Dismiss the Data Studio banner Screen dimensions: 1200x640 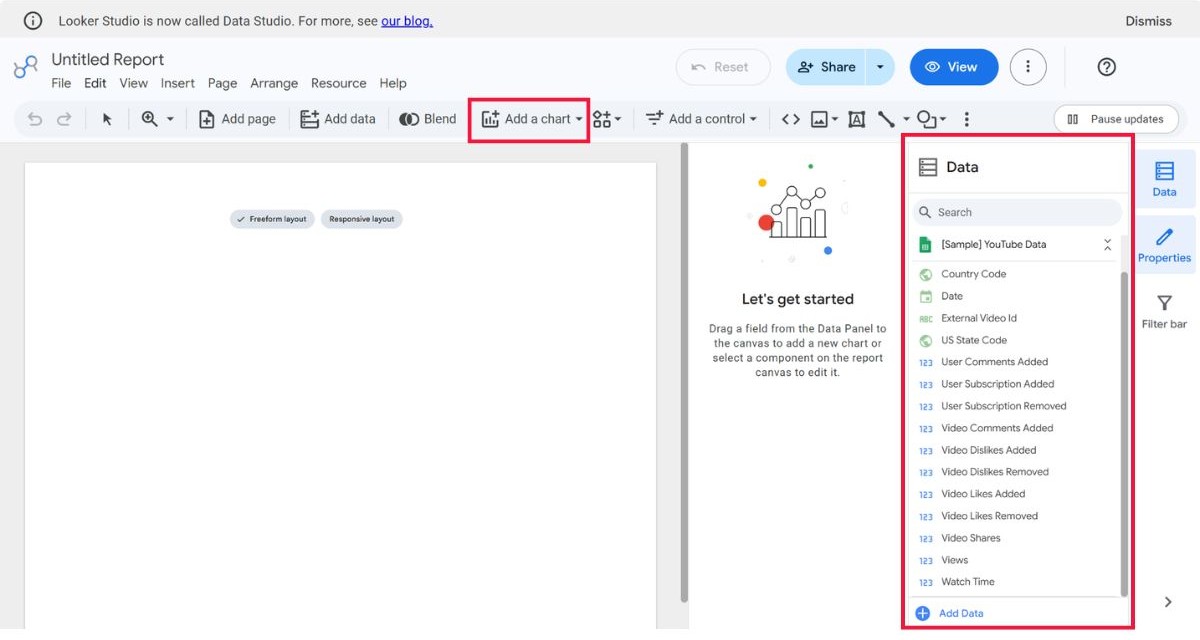(1148, 21)
